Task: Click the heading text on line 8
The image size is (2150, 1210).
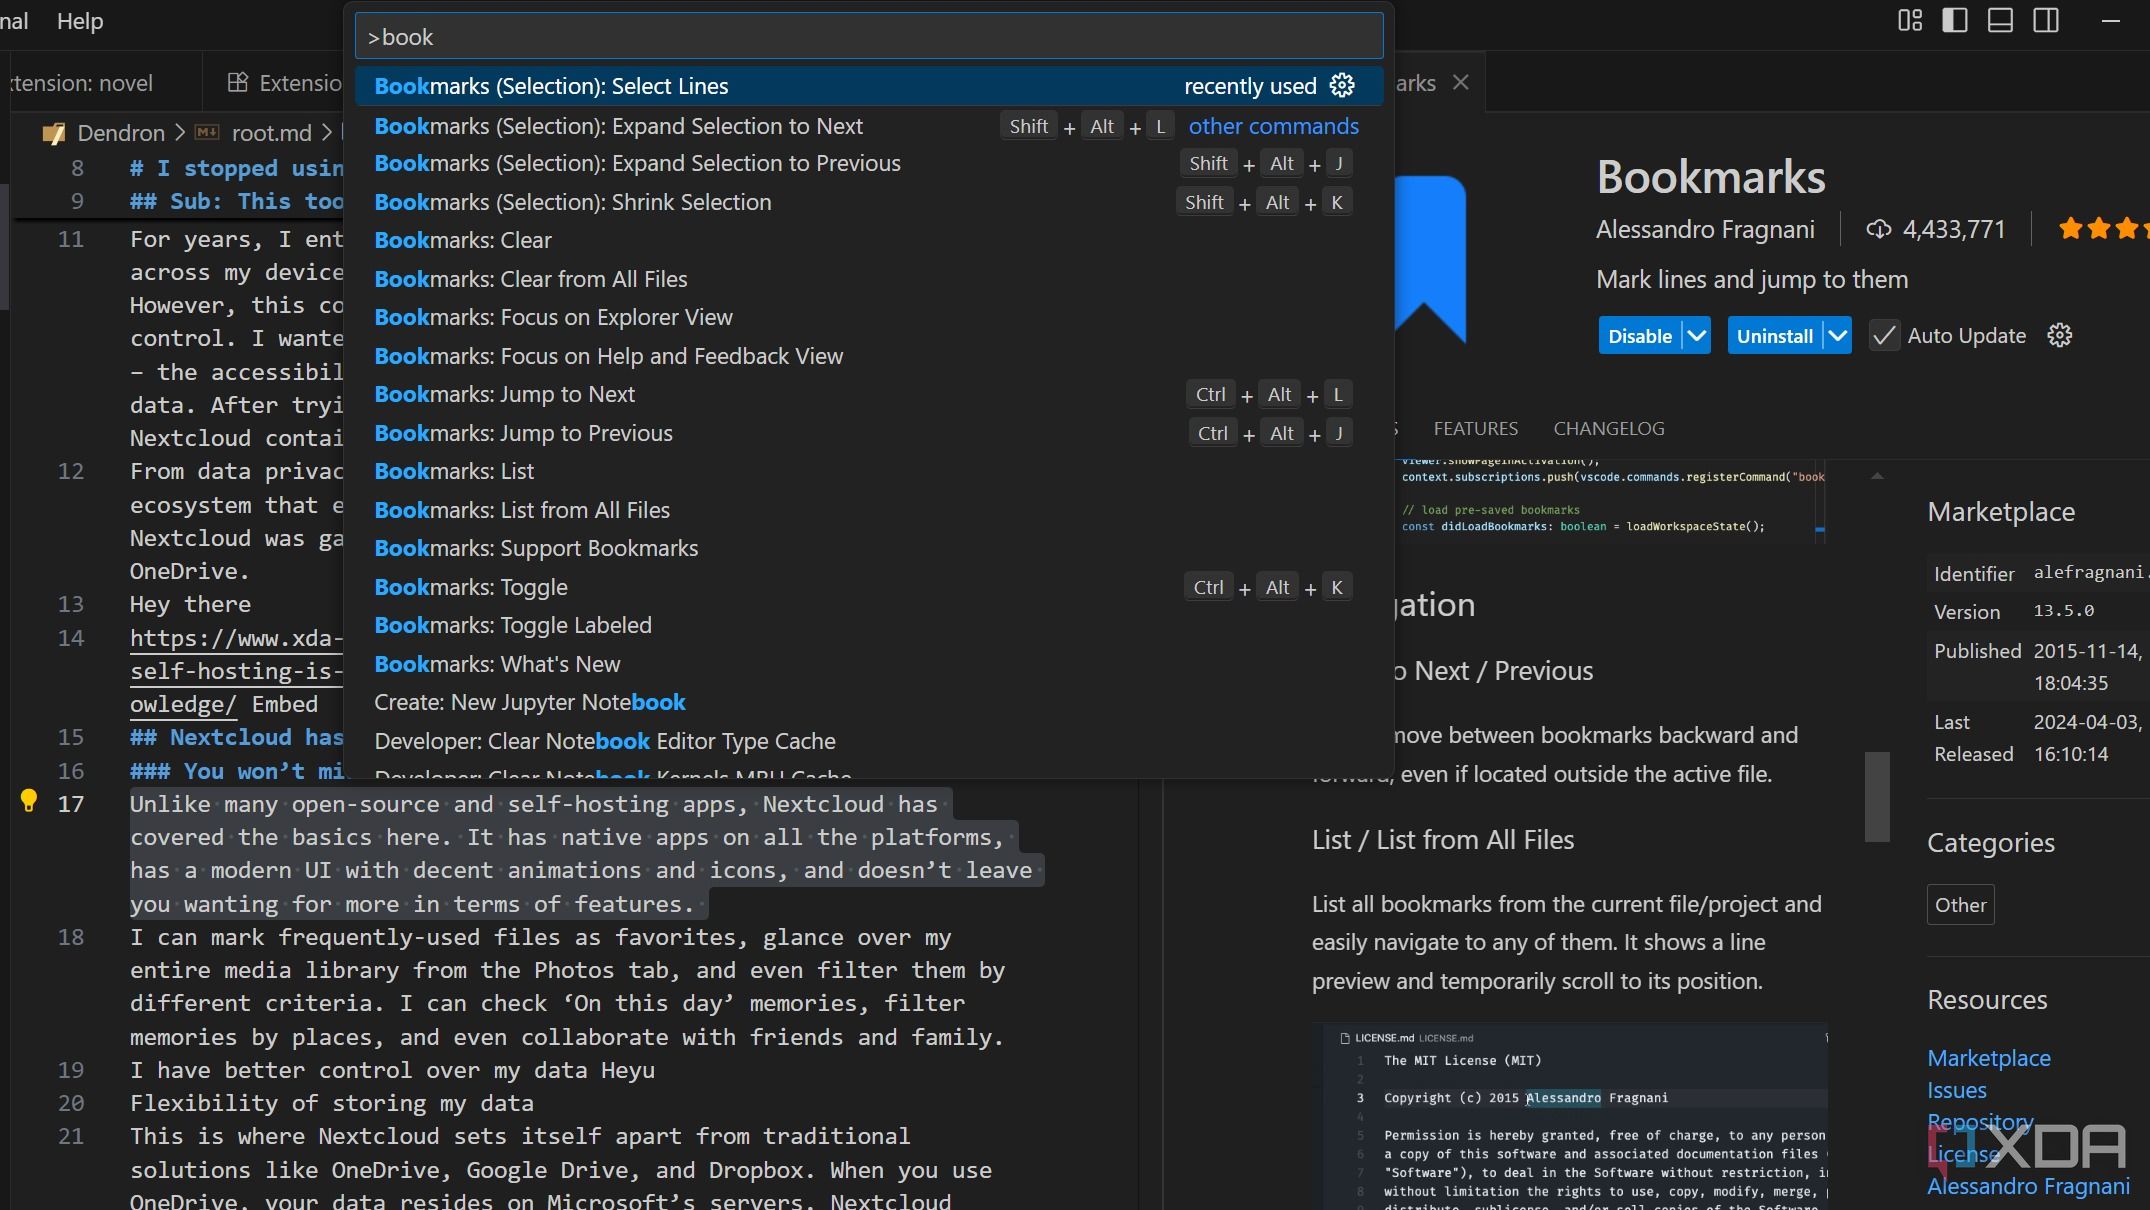Action: point(236,168)
